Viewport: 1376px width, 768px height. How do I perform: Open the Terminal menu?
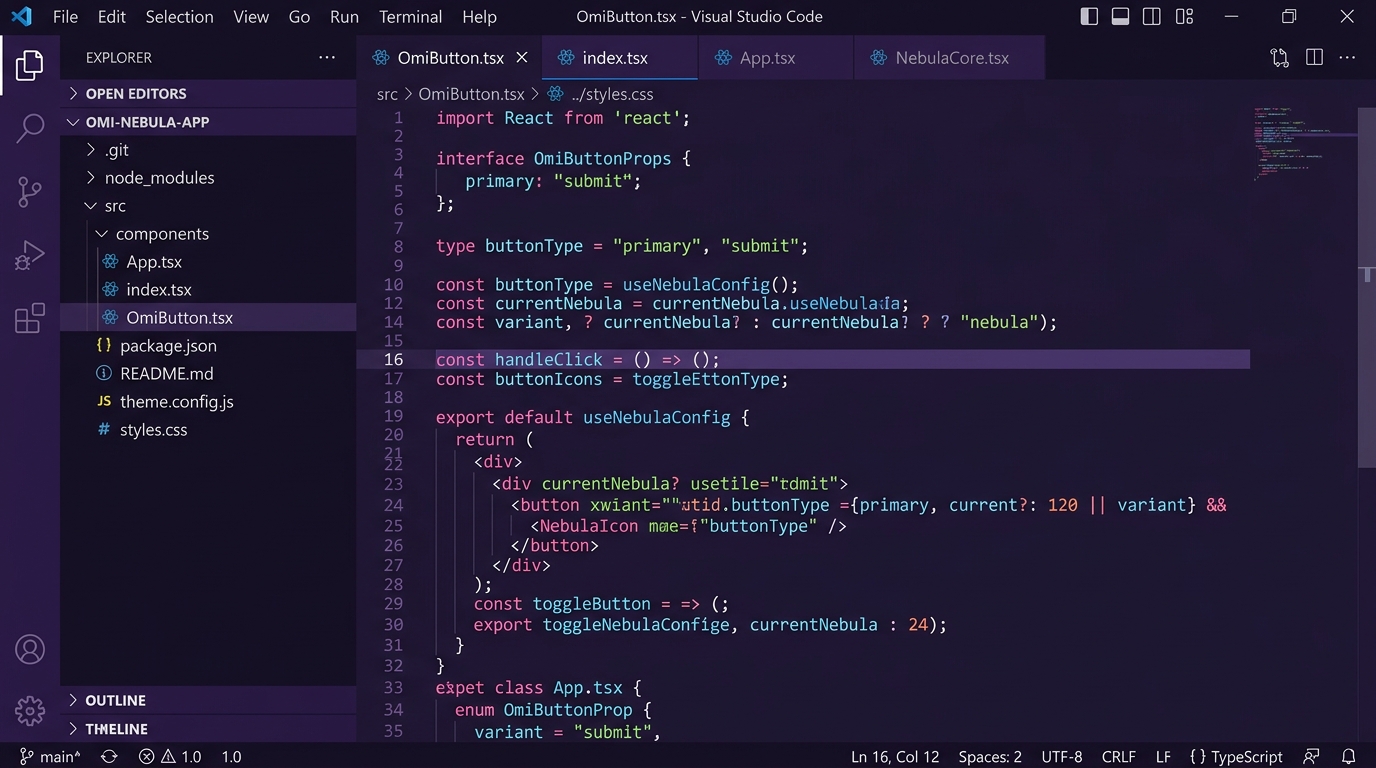410,17
